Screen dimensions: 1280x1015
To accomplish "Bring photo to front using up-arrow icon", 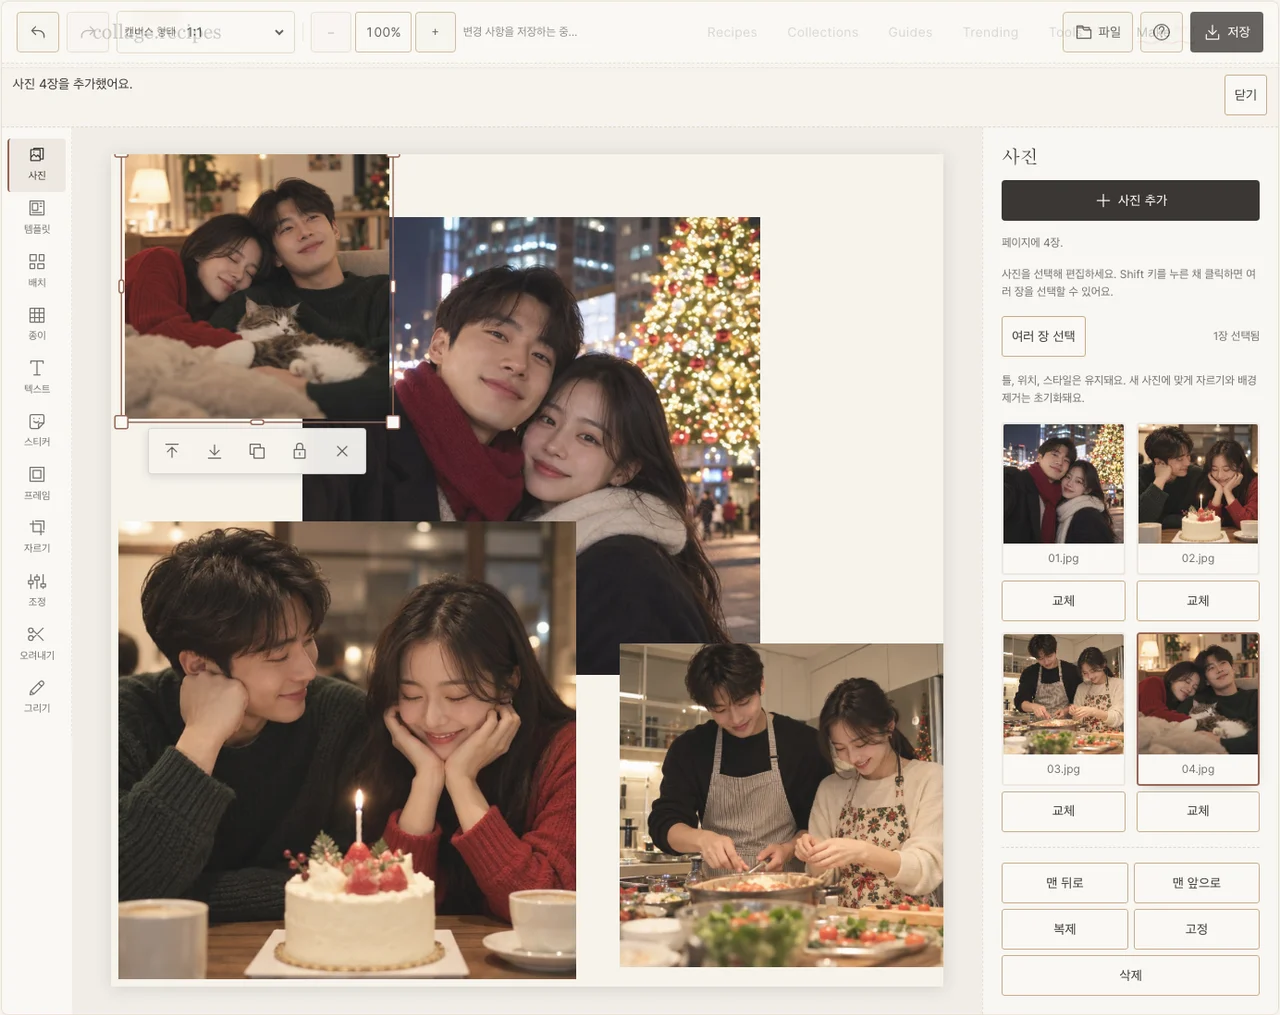I will pyautogui.click(x=172, y=451).
